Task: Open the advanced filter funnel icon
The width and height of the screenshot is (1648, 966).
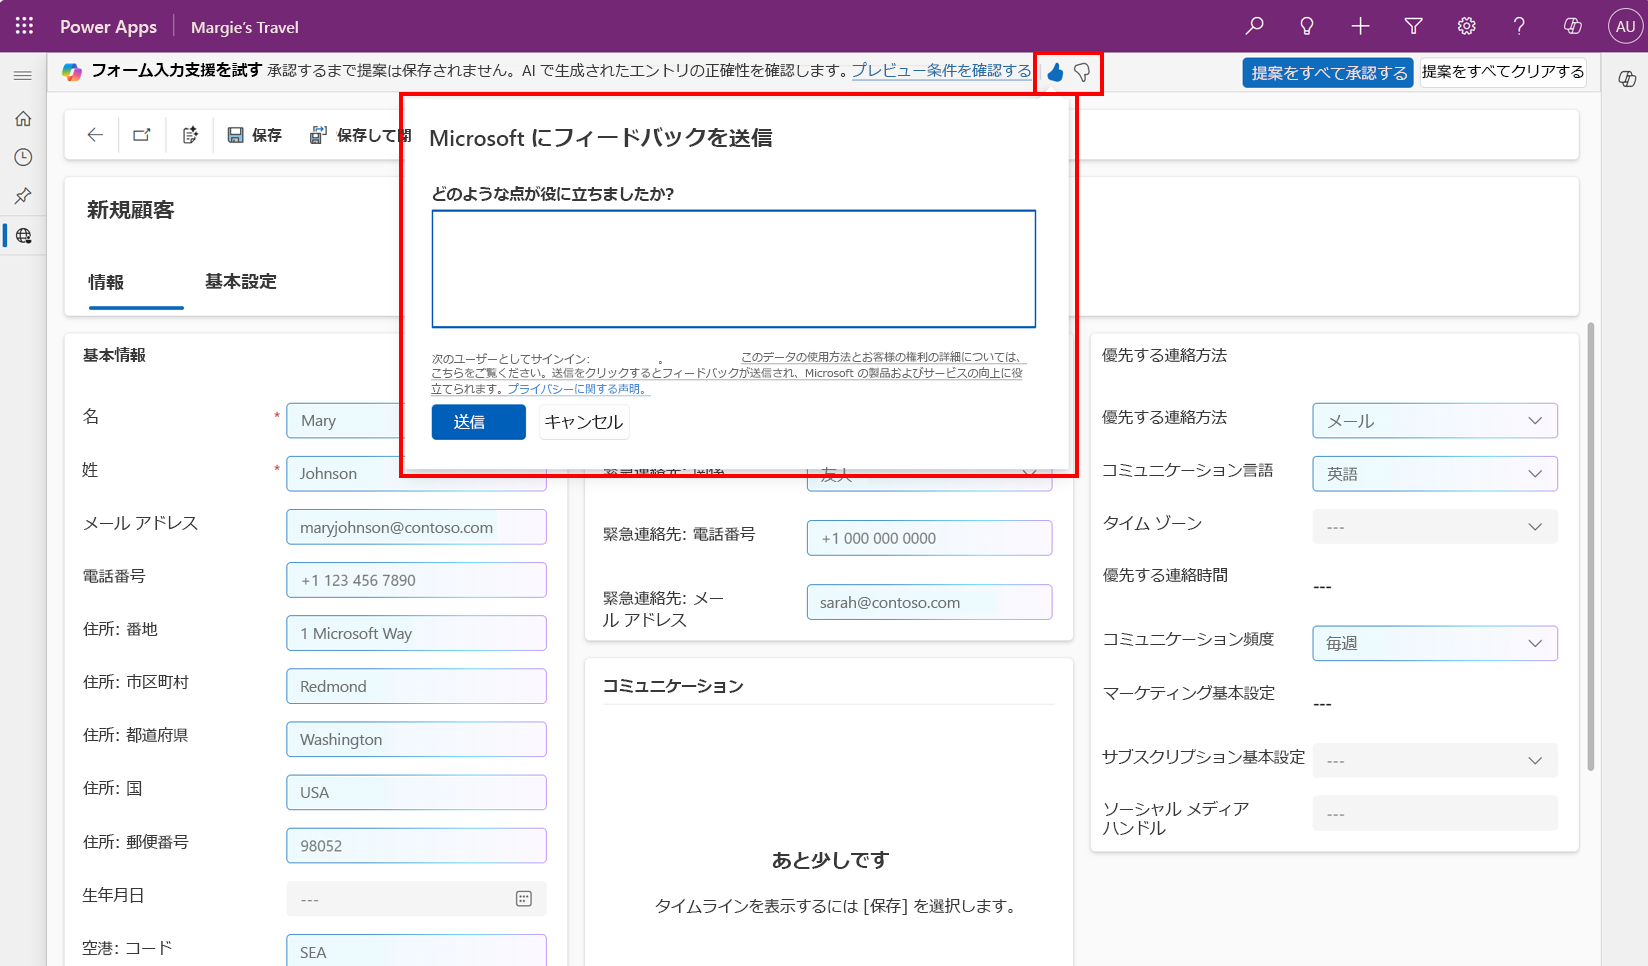Action: (x=1413, y=26)
